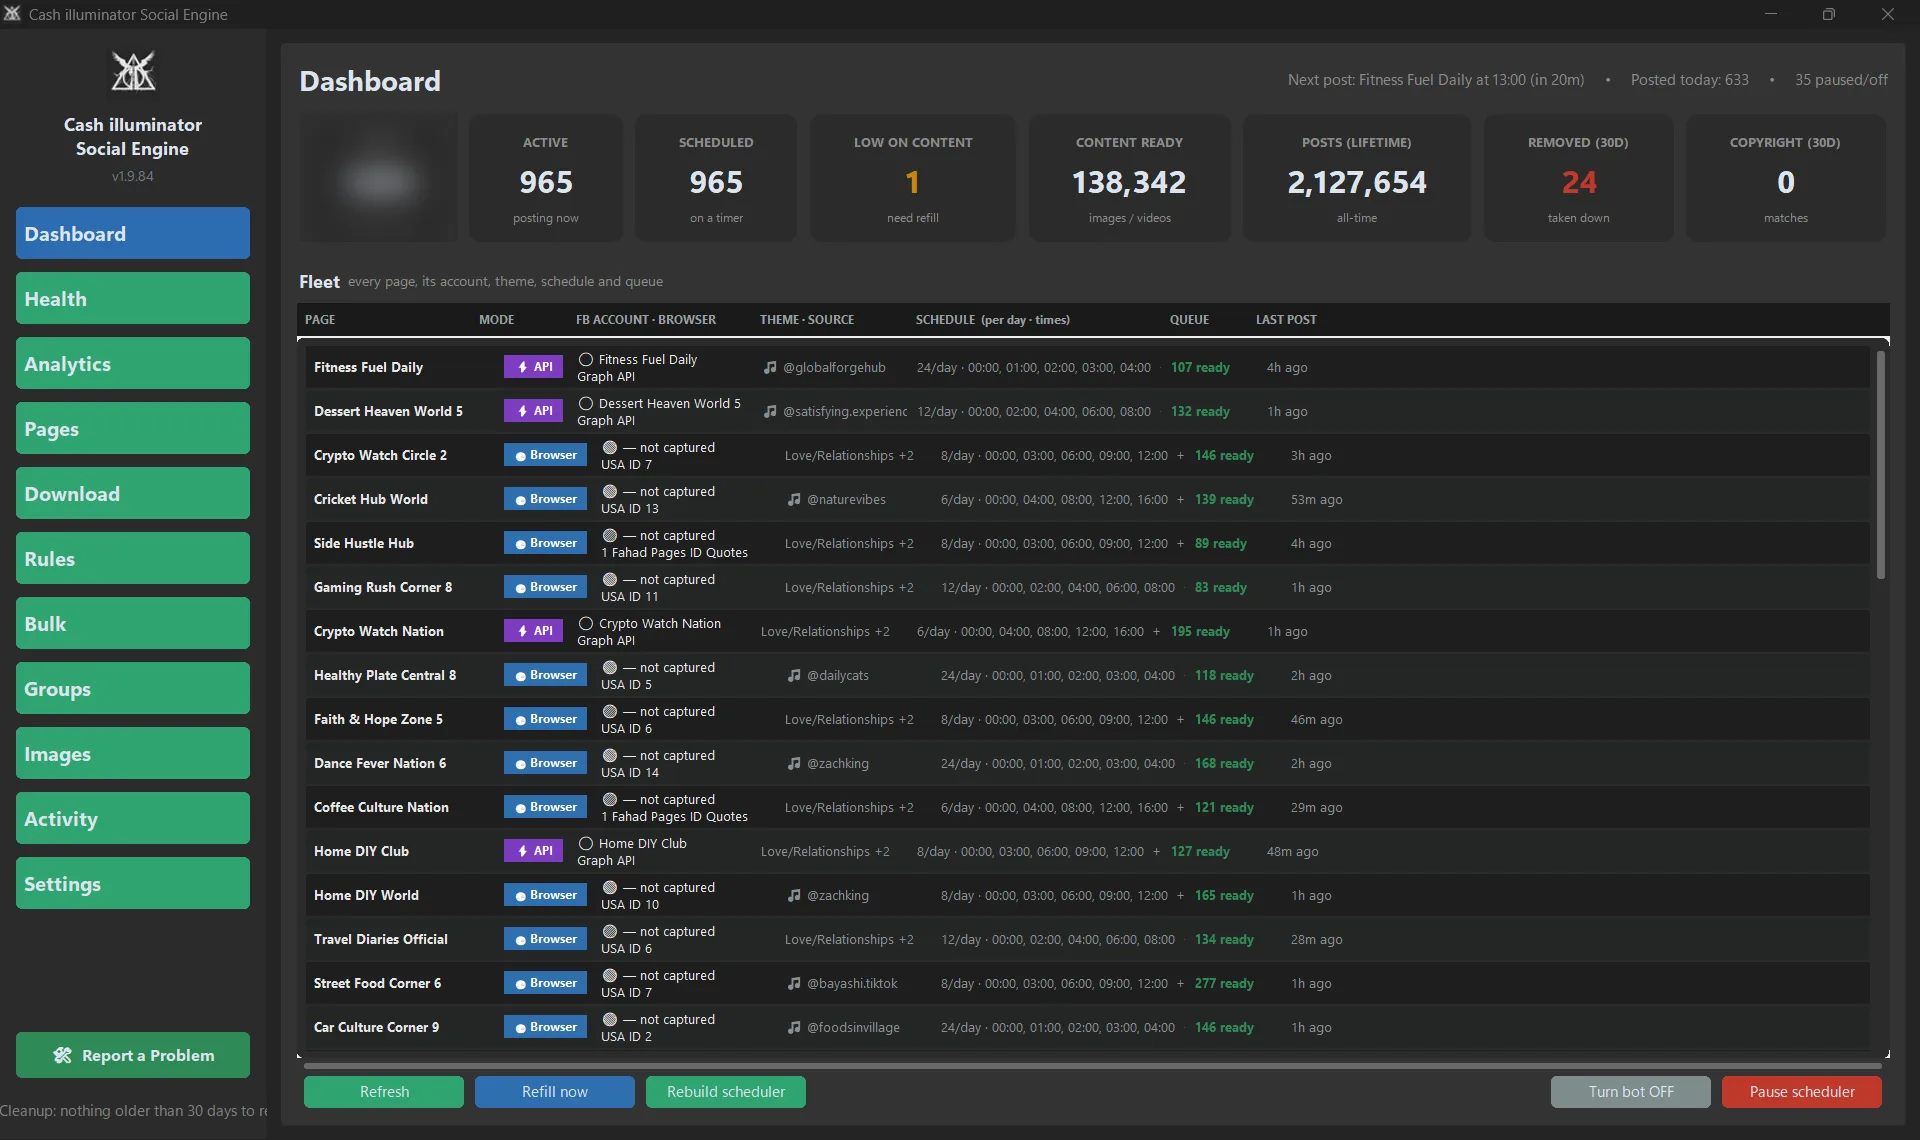Screen dimensions: 1920x1140
Task: Open the Activity section
Action: click(133, 818)
